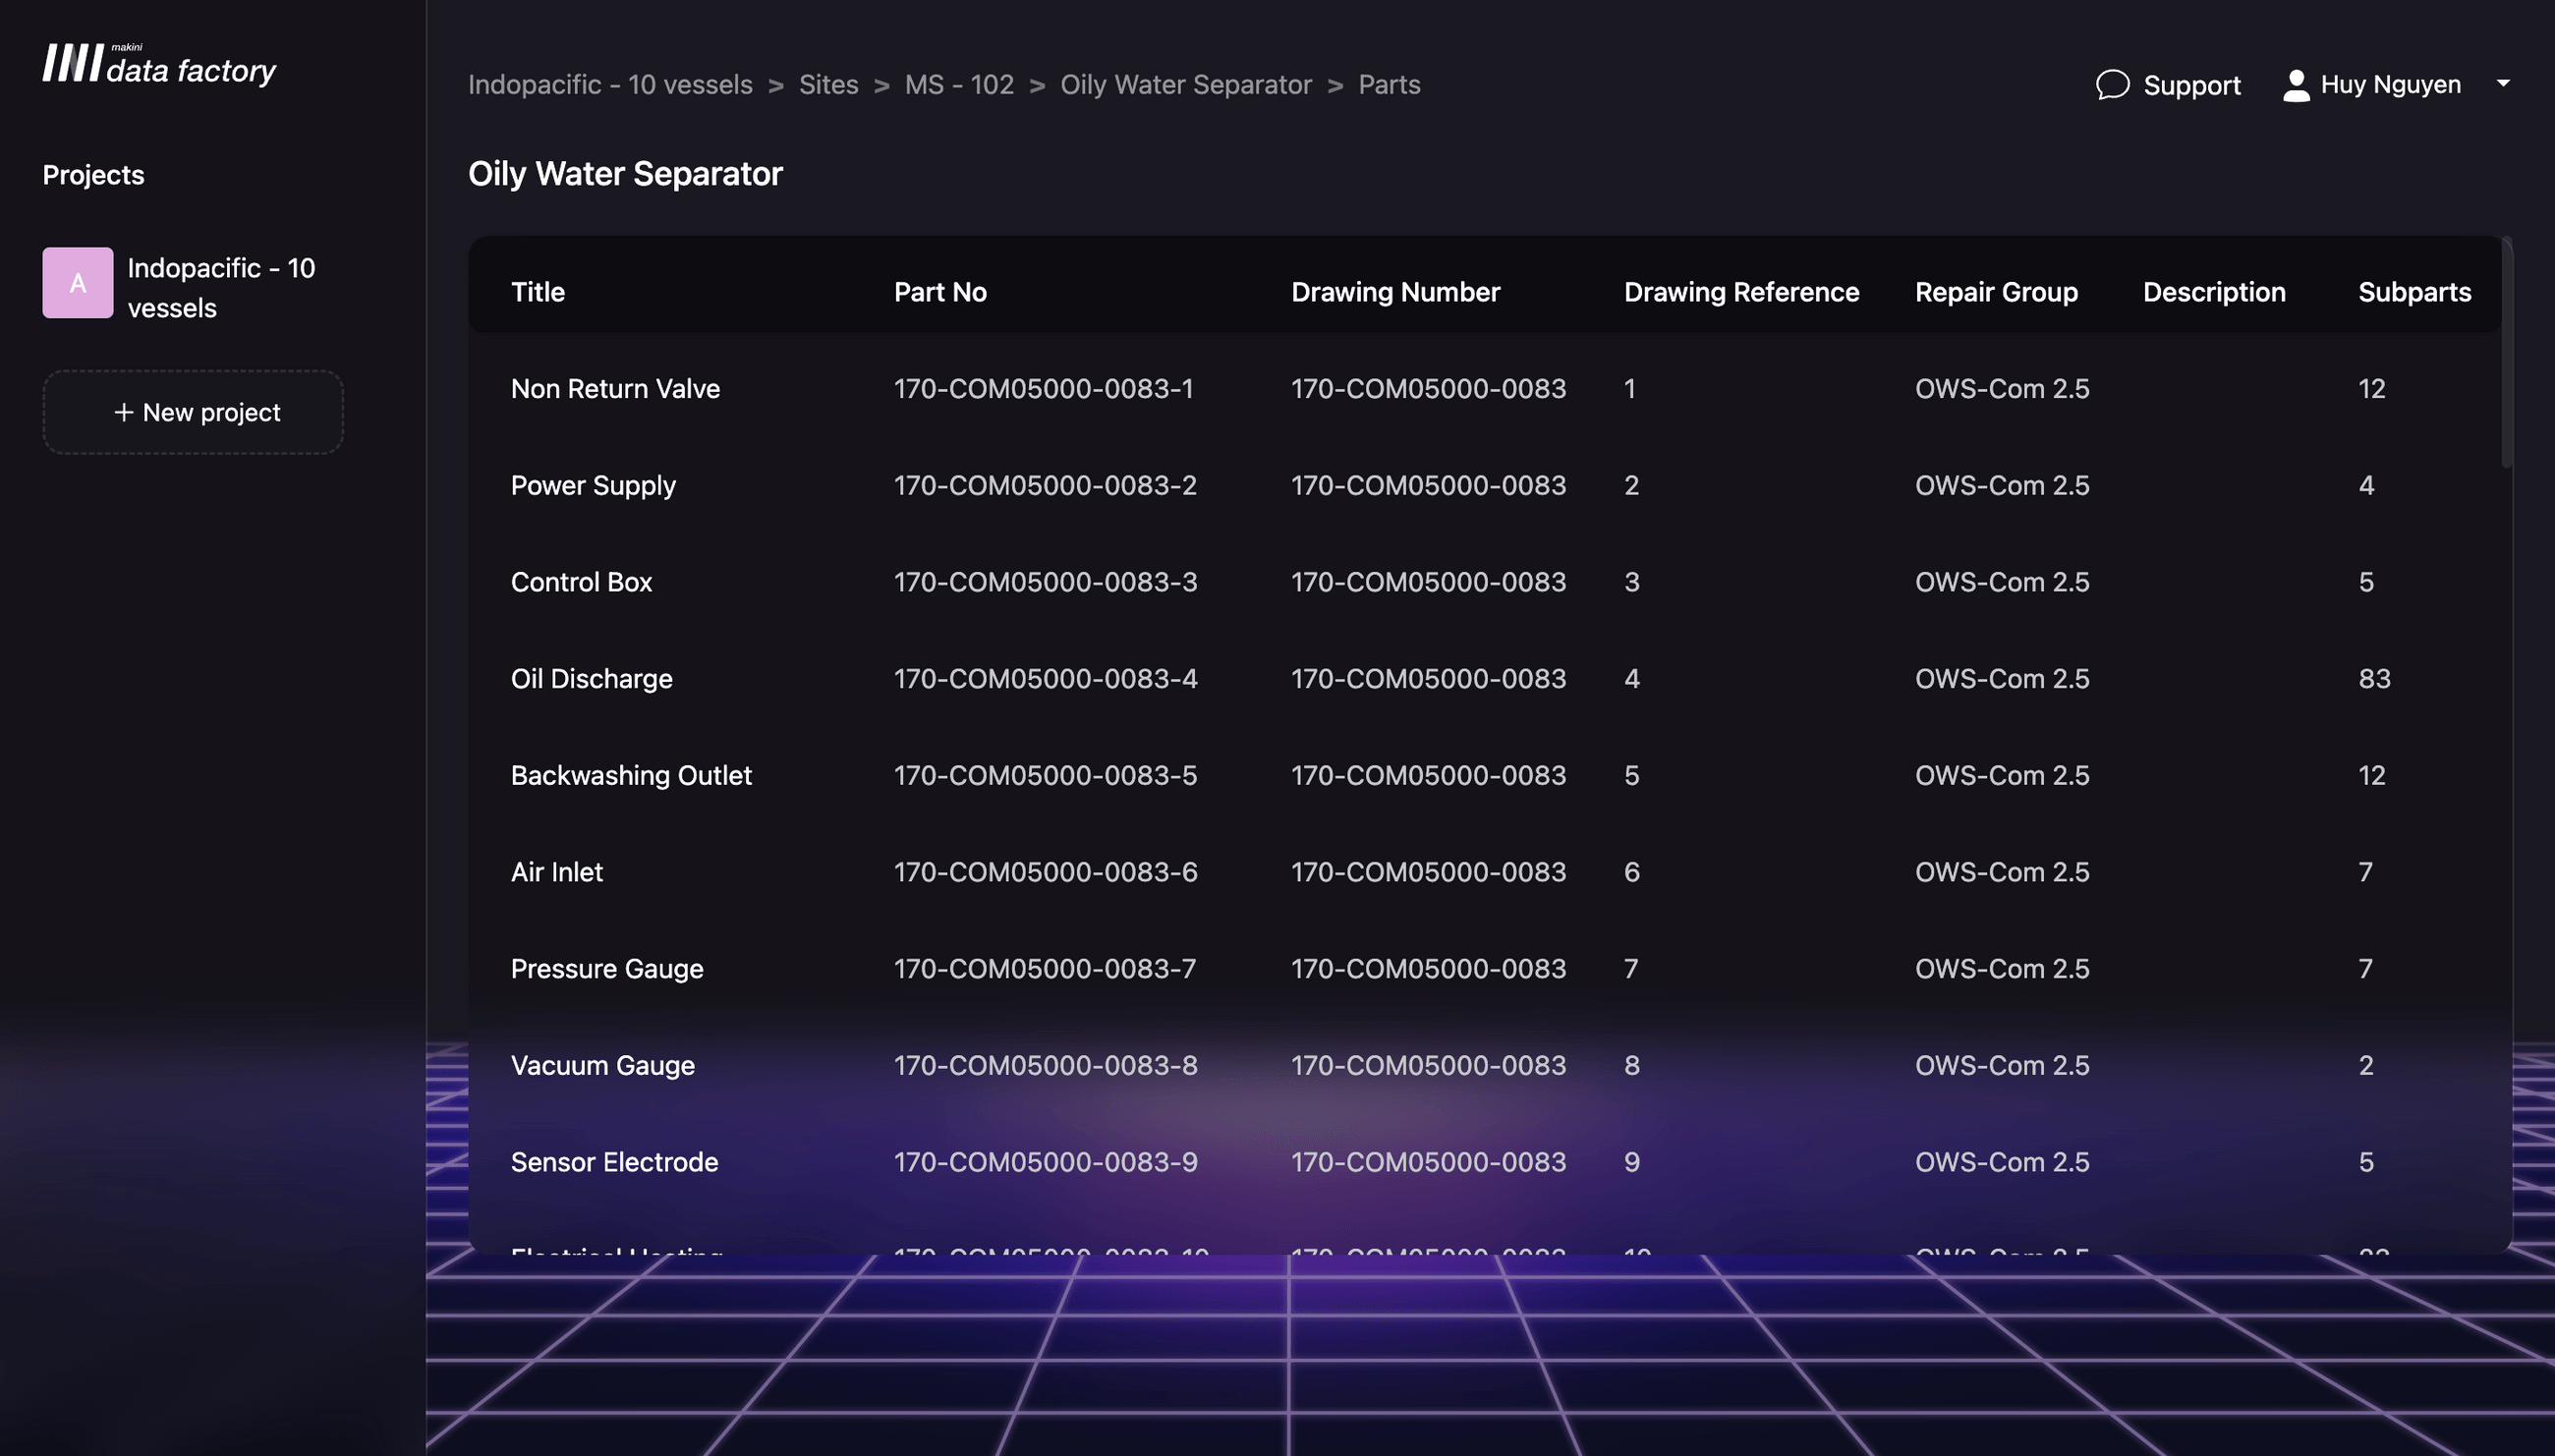Open the Indopacific - 10 vessels breadcrumb
2555x1456 pixels.
click(610, 85)
